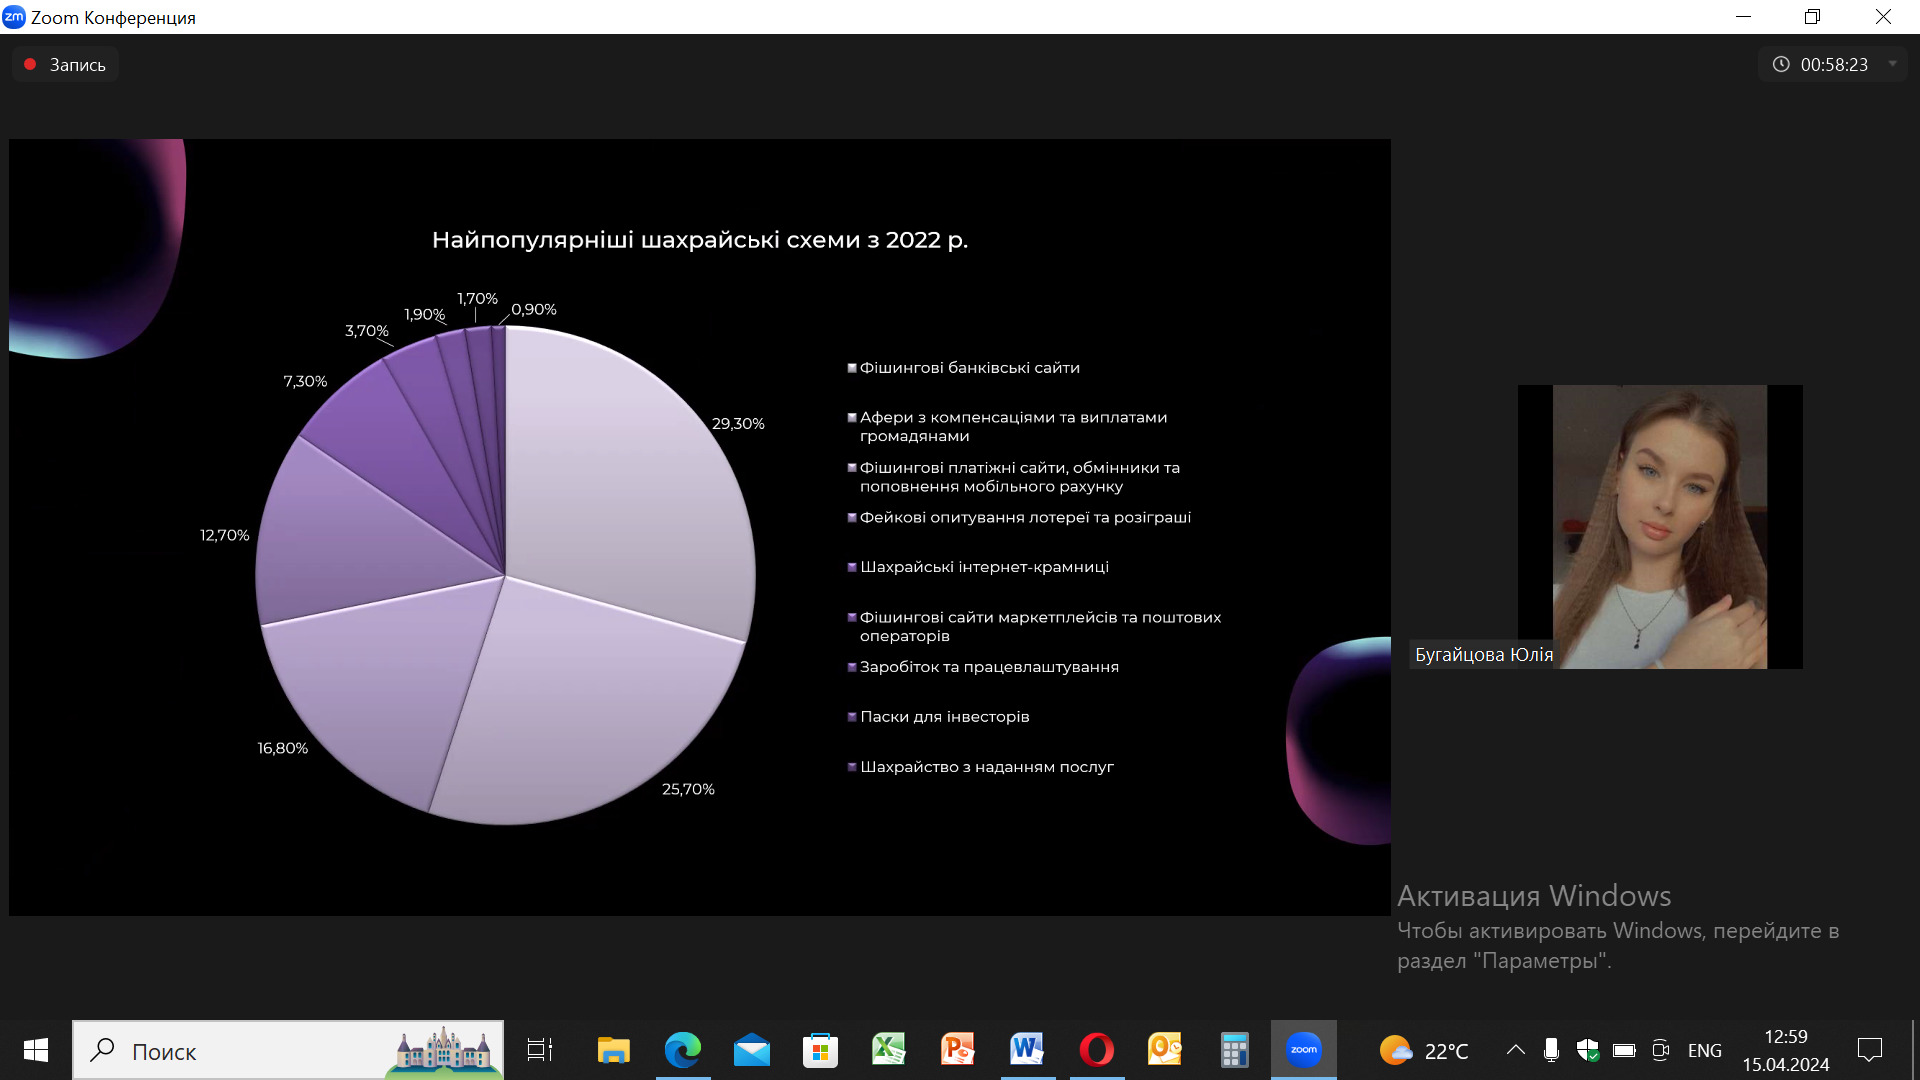Image resolution: width=1920 pixels, height=1080 pixels.
Task: Open the Calculator app in taskbar
Action: coord(1234,1050)
